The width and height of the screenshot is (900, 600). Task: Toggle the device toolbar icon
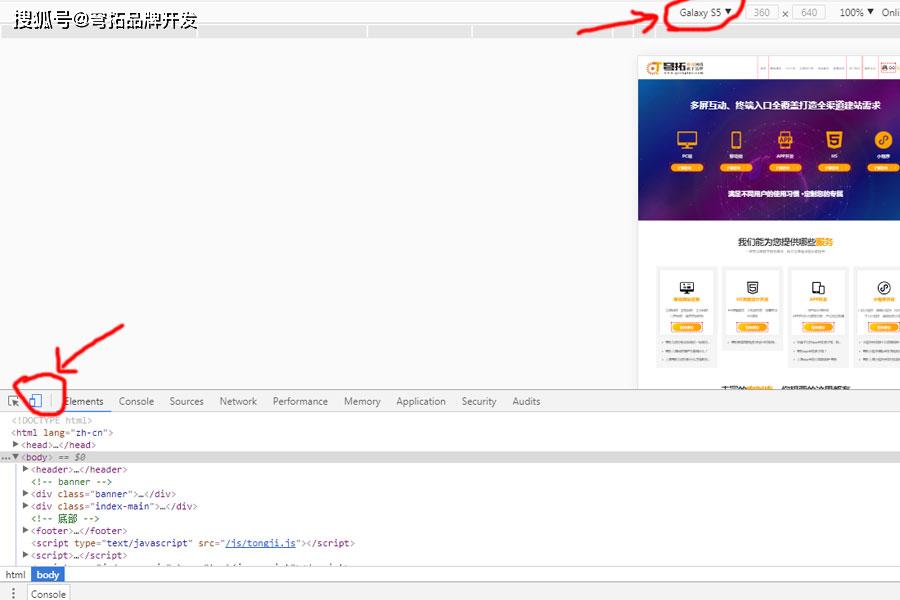pos(36,401)
